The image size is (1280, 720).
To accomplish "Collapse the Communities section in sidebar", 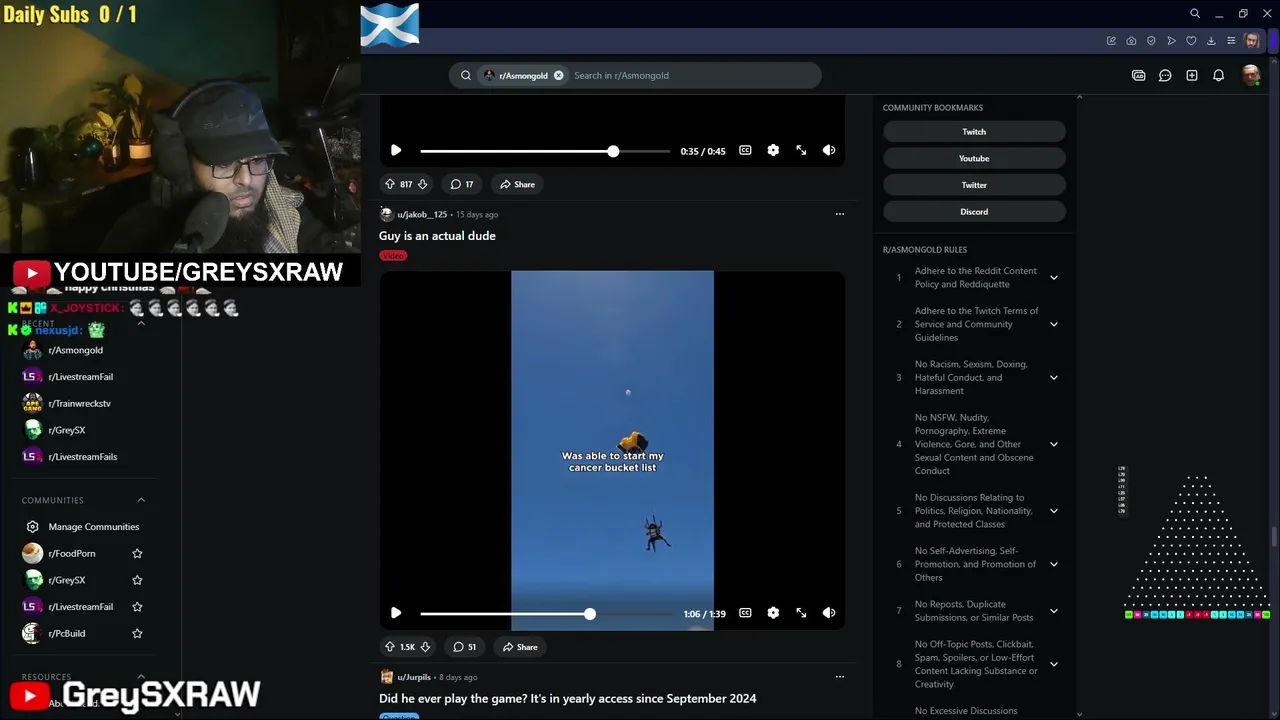I will click(141, 500).
